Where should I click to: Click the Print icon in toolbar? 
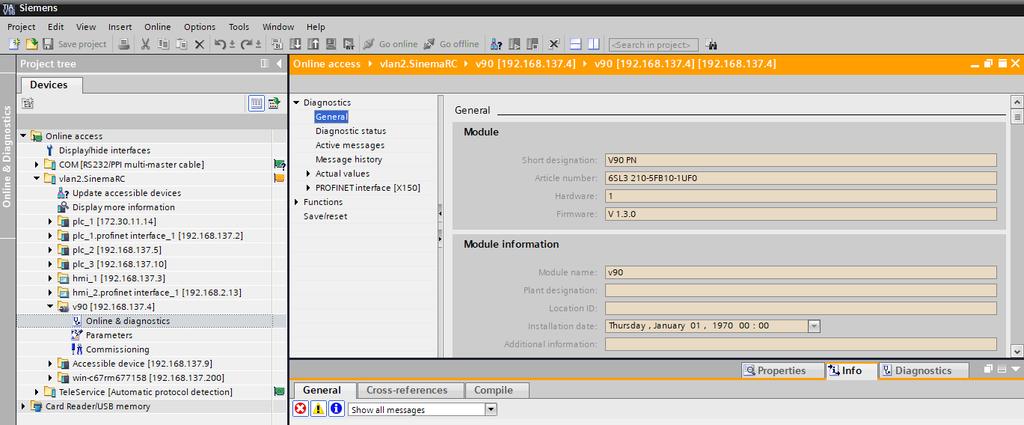tap(124, 44)
